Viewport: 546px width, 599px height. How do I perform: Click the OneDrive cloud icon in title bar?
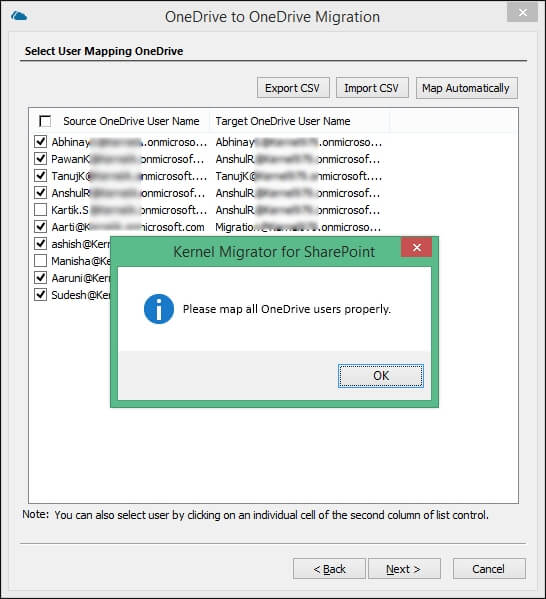point(19,16)
